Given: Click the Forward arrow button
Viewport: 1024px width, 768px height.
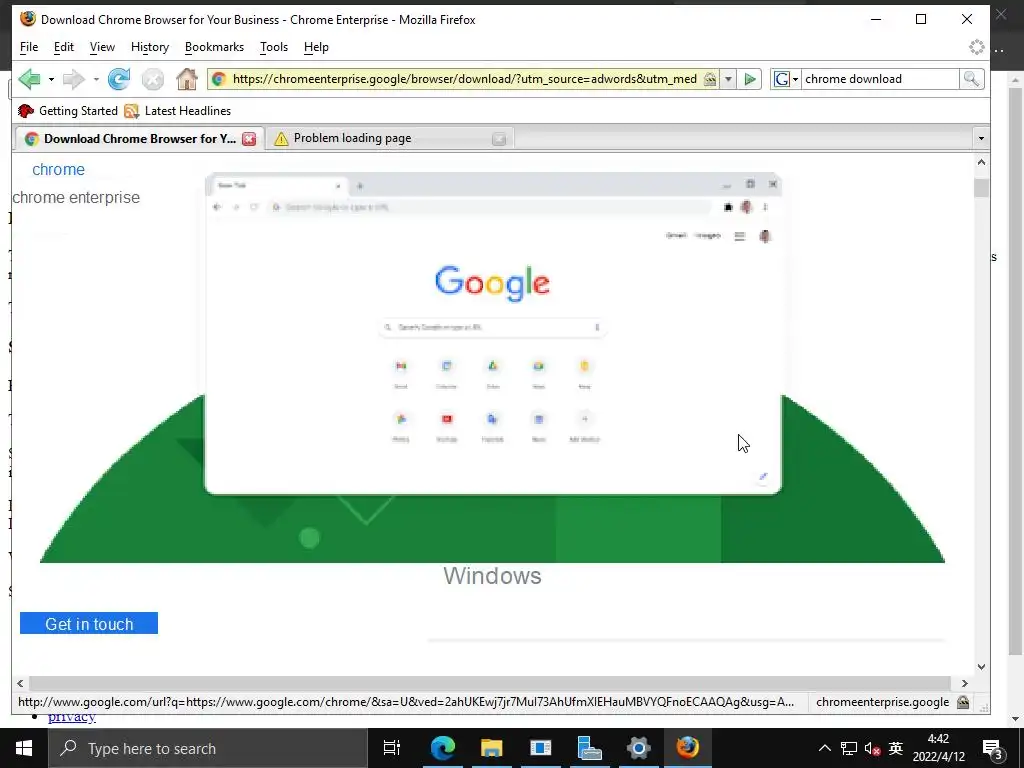Looking at the screenshot, I should pyautogui.click(x=74, y=79).
